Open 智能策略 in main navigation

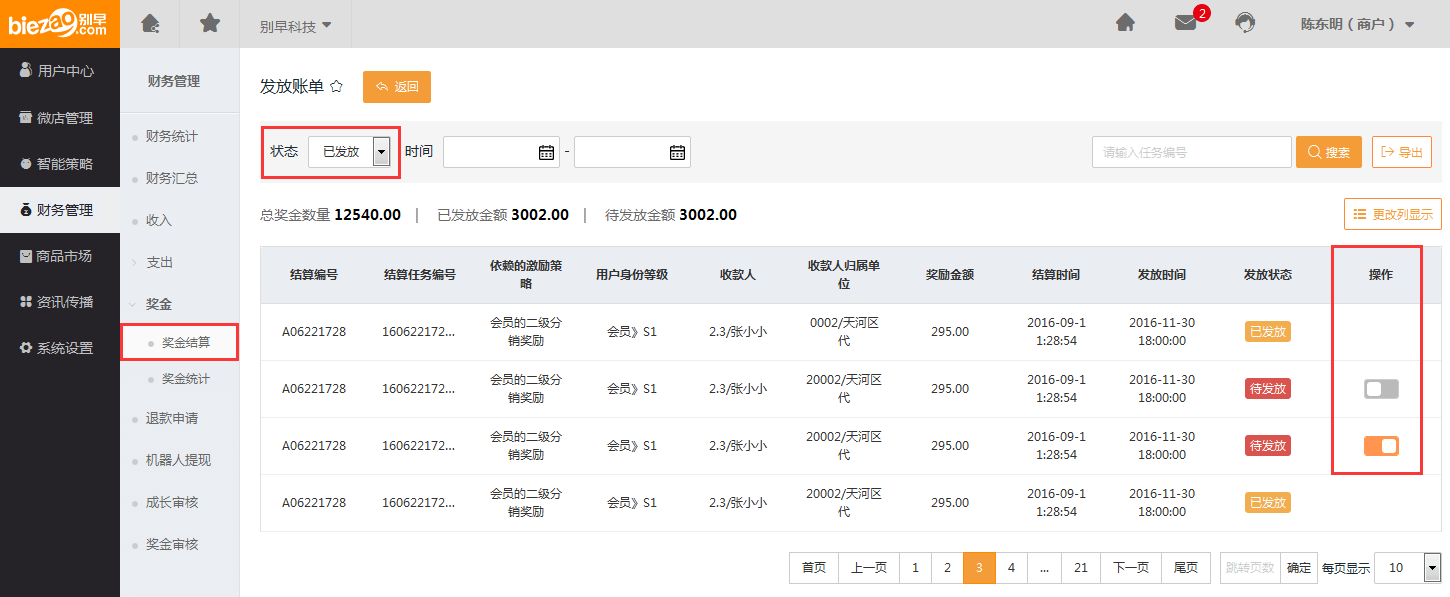click(x=60, y=164)
